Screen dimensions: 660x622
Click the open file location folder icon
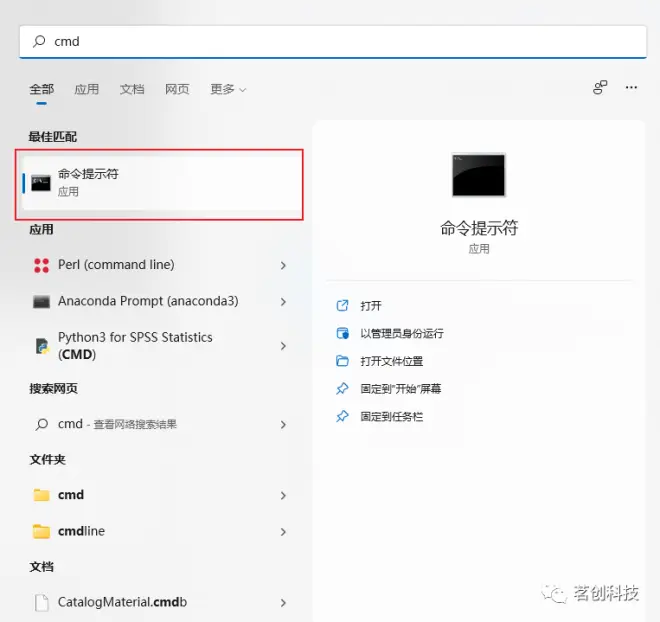click(x=342, y=361)
